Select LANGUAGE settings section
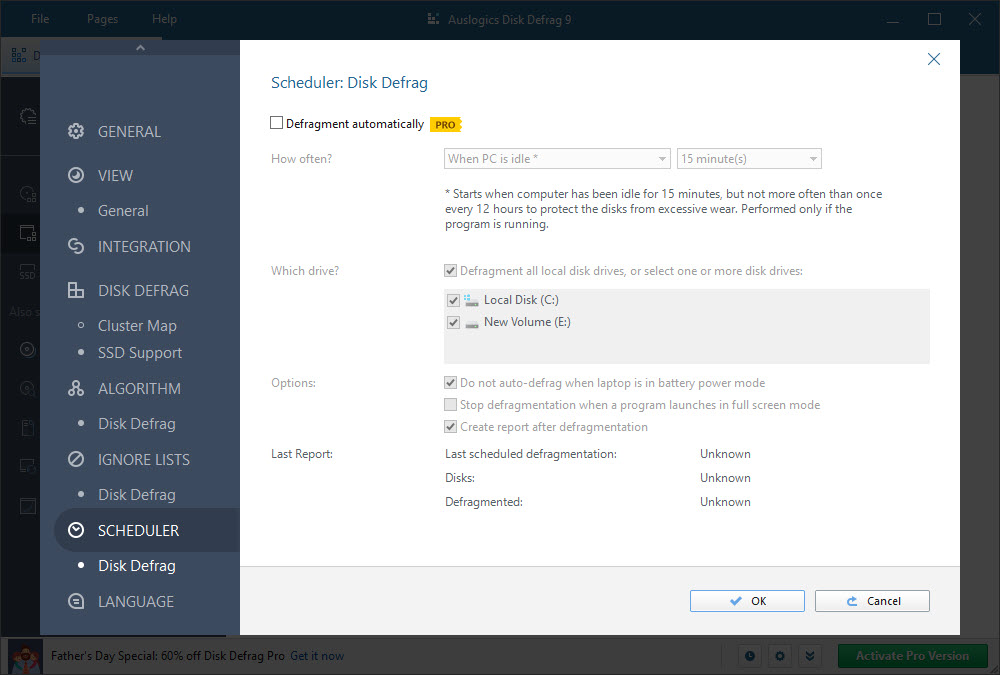The image size is (1000, 675). pyautogui.click(x=136, y=601)
